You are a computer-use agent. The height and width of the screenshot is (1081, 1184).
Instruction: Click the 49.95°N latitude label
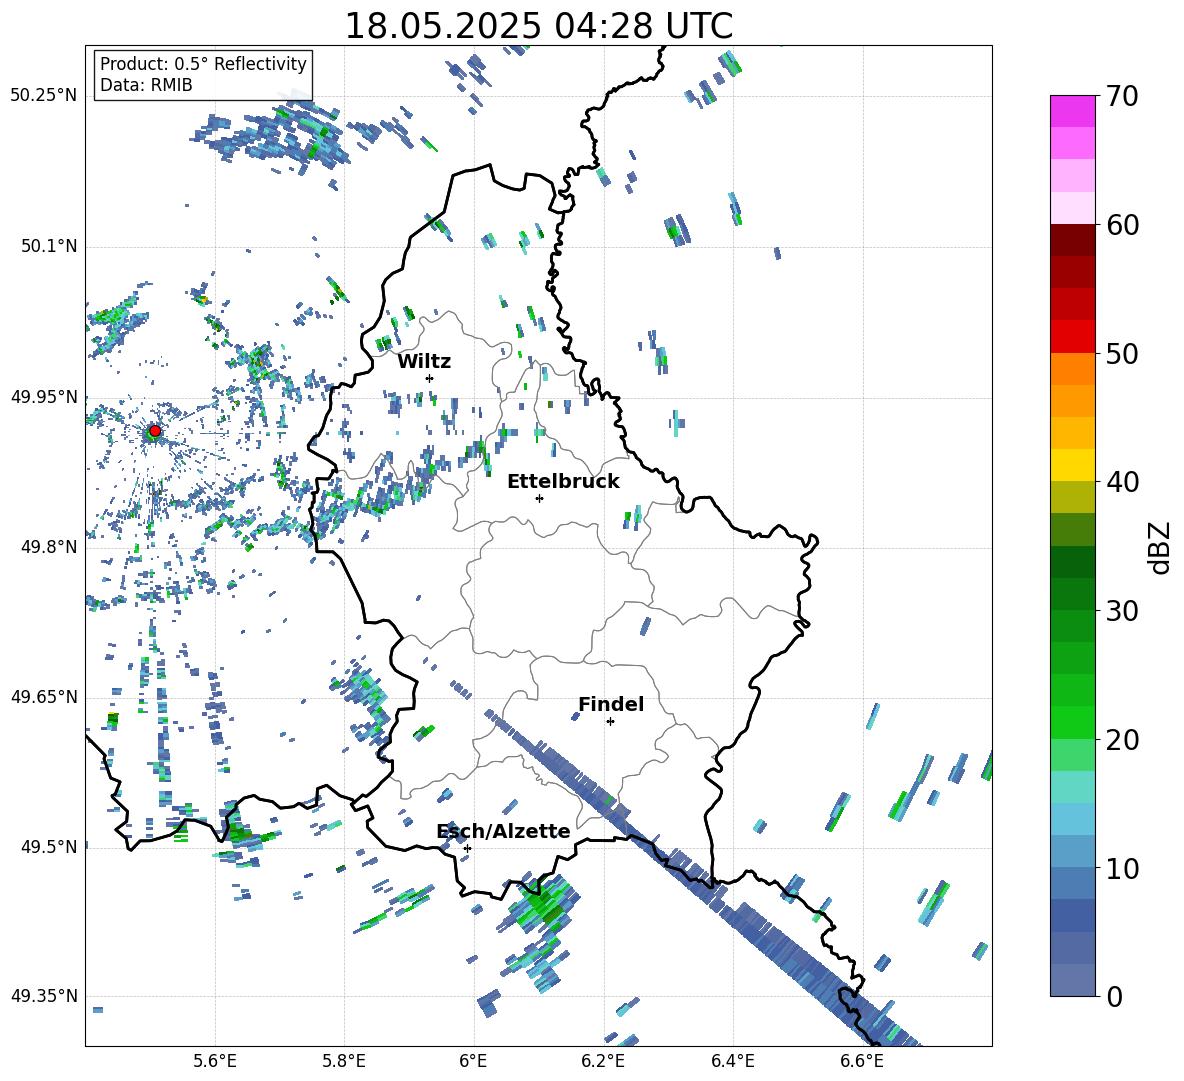44,396
